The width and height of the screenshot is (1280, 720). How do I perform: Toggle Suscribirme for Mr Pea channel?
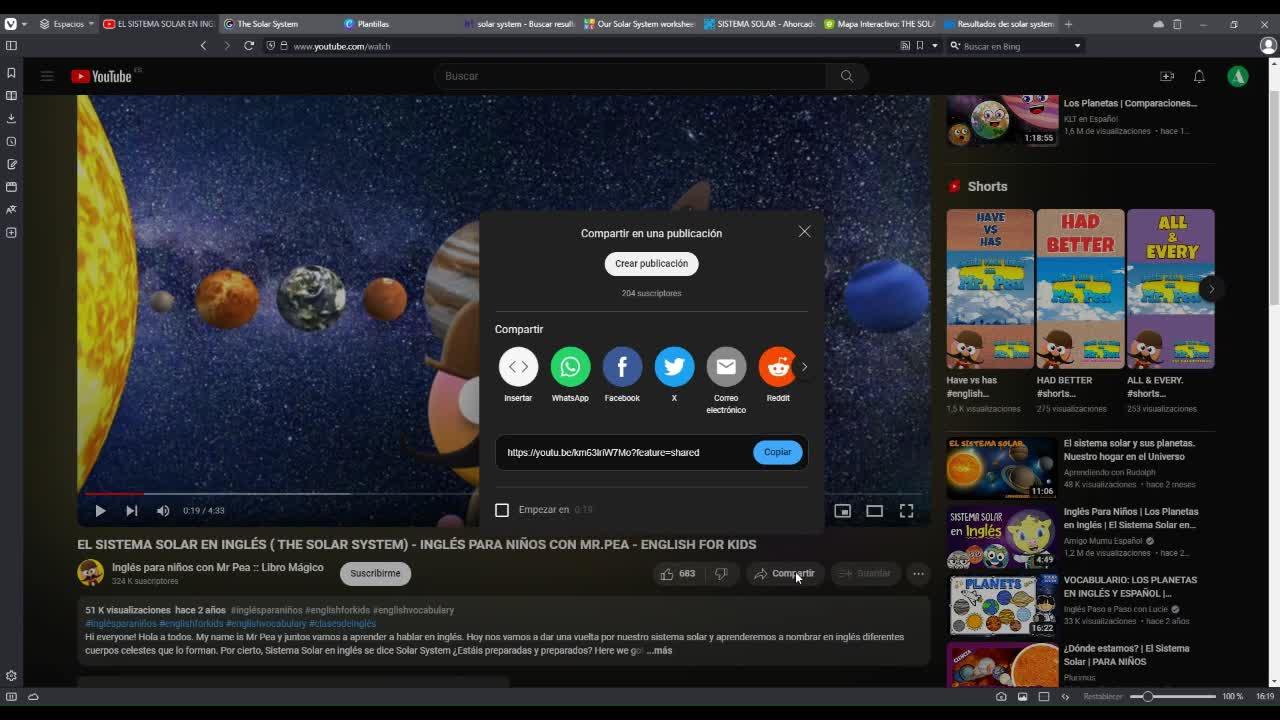tap(375, 574)
